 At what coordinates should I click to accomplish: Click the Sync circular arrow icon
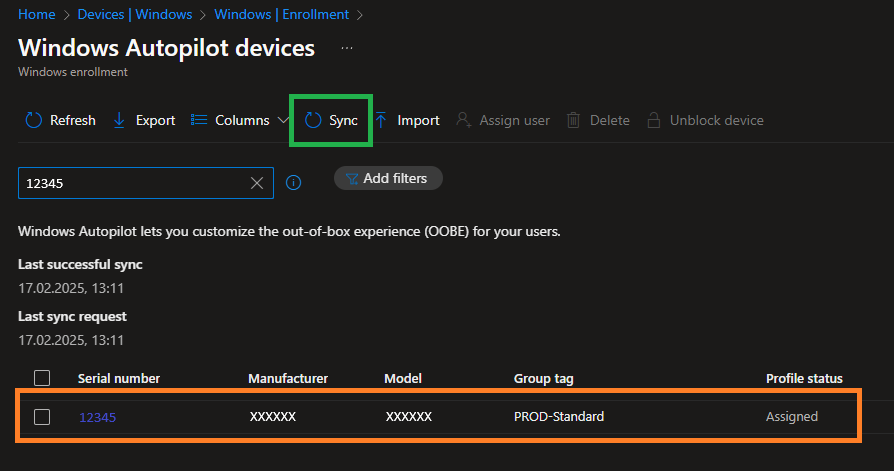pyautogui.click(x=313, y=120)
